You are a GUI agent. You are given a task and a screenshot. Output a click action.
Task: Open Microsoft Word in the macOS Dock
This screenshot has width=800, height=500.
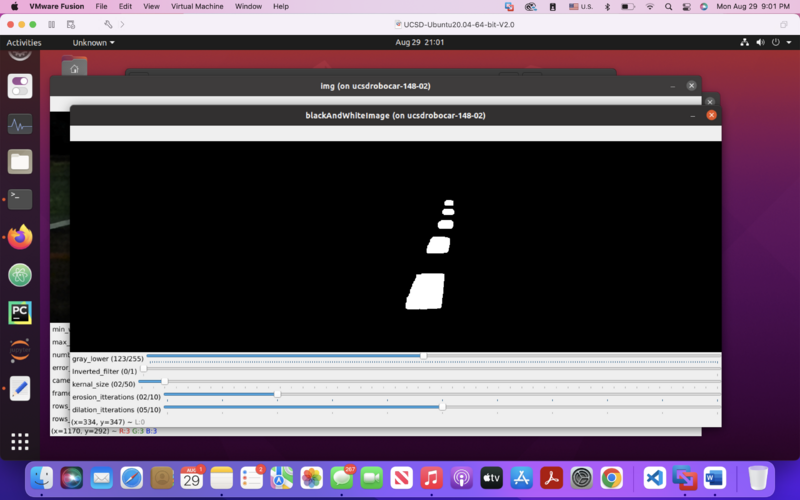(x=714, y=479)
